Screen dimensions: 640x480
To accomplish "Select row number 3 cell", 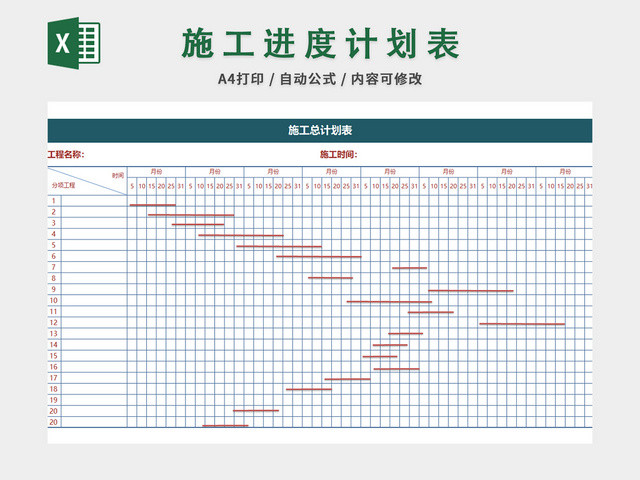I will (54, 223).
